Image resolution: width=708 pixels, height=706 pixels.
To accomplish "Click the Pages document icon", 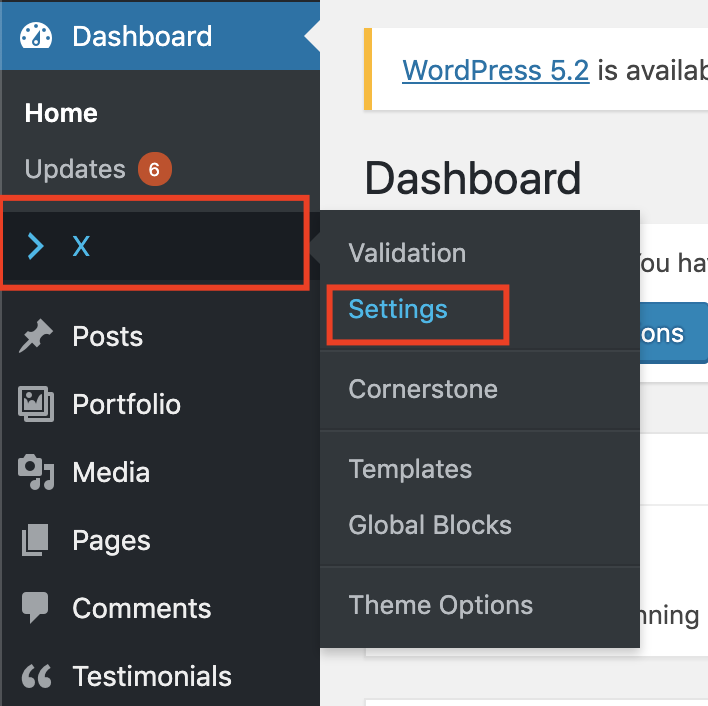I will point(37,541).
